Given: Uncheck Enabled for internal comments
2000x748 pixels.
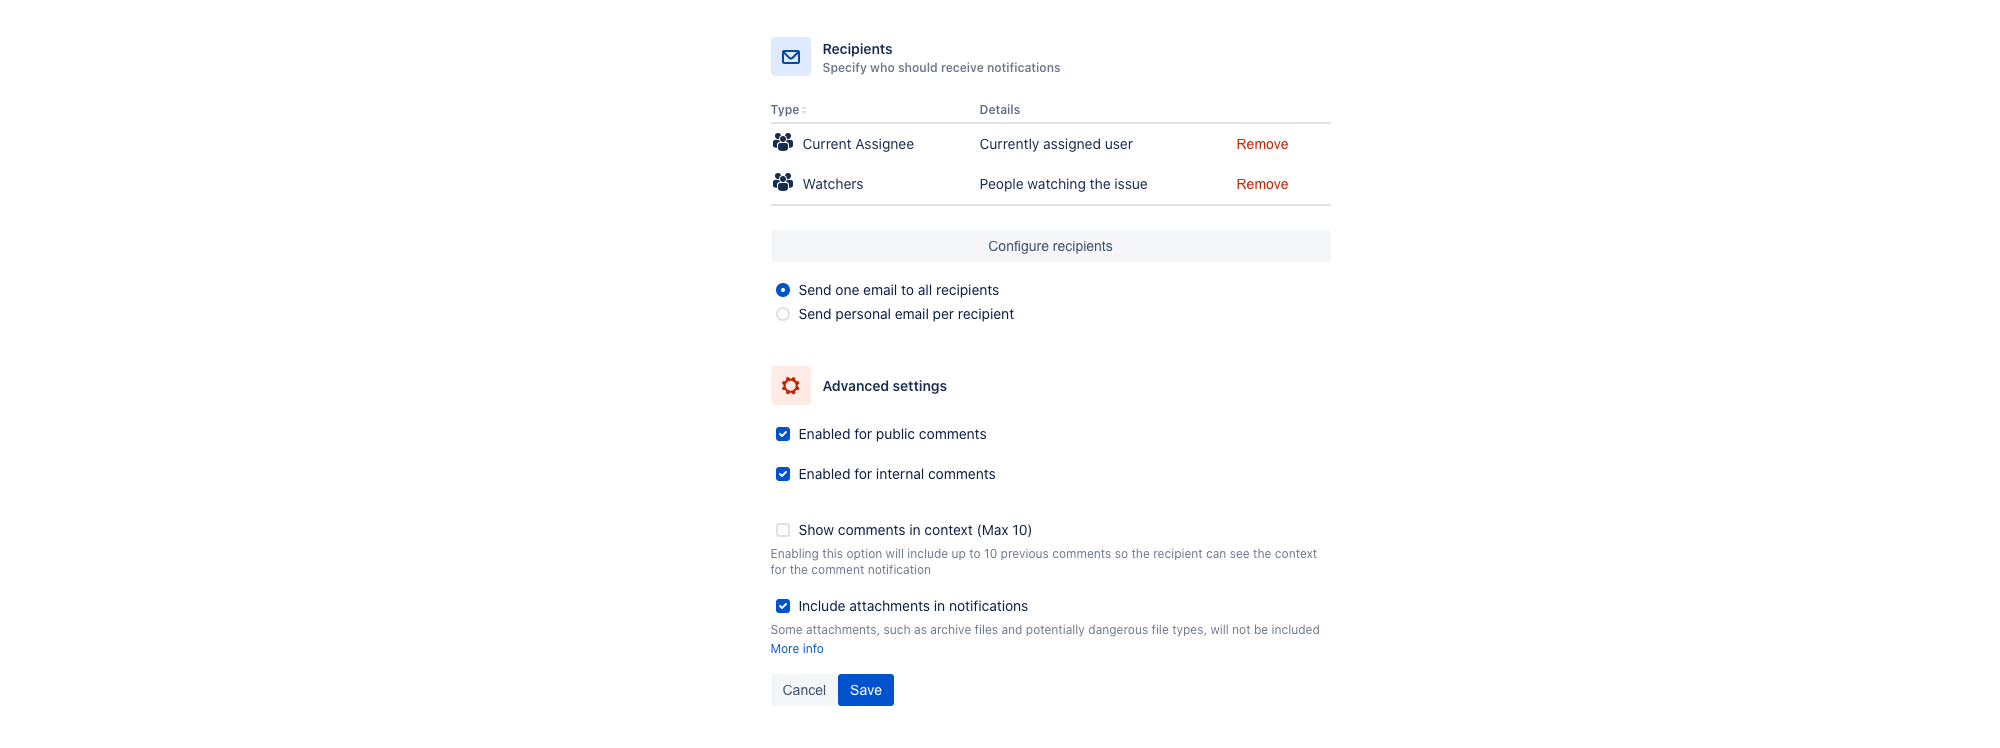Looking at the screenshot, I should [x=783, y=474].
